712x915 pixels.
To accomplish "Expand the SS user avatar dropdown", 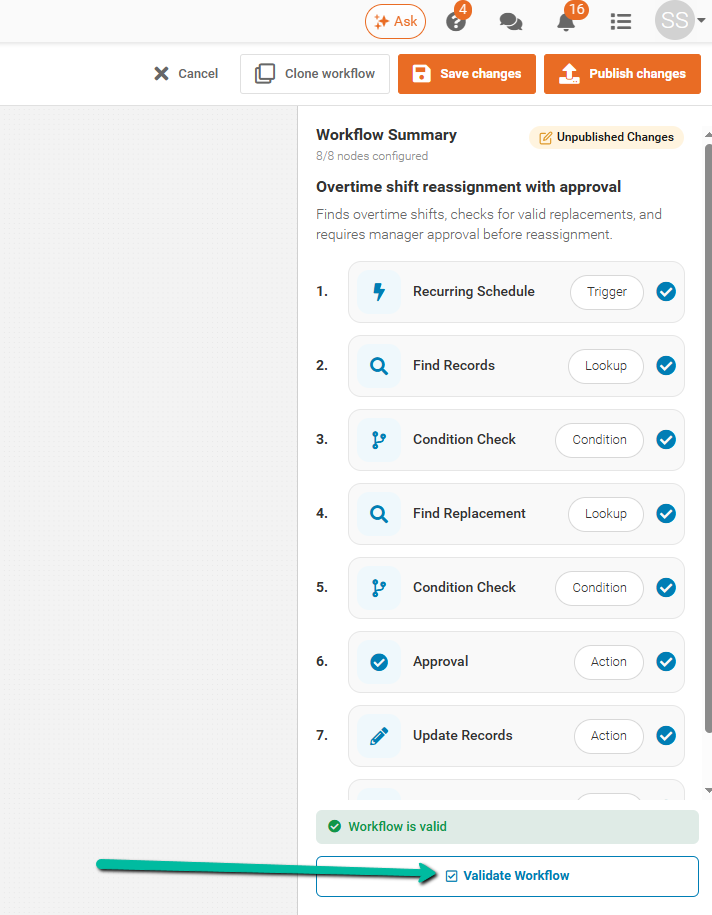I will (x=680, y=20).
